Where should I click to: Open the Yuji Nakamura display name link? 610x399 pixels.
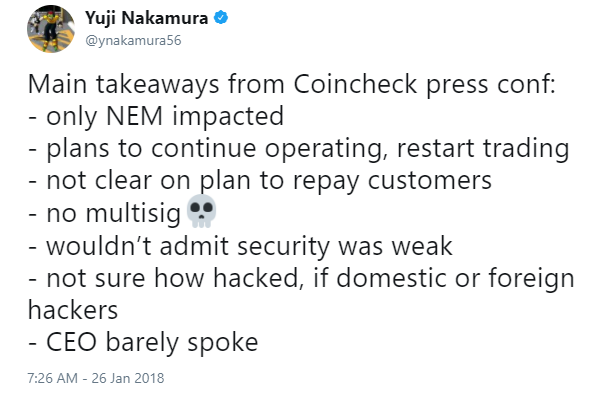click(x=147, y=18)
